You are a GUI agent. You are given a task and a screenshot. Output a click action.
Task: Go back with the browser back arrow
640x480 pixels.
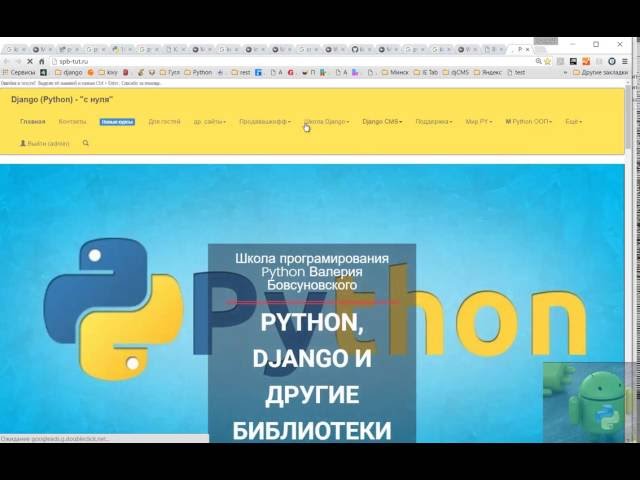(x=7, y=61)
